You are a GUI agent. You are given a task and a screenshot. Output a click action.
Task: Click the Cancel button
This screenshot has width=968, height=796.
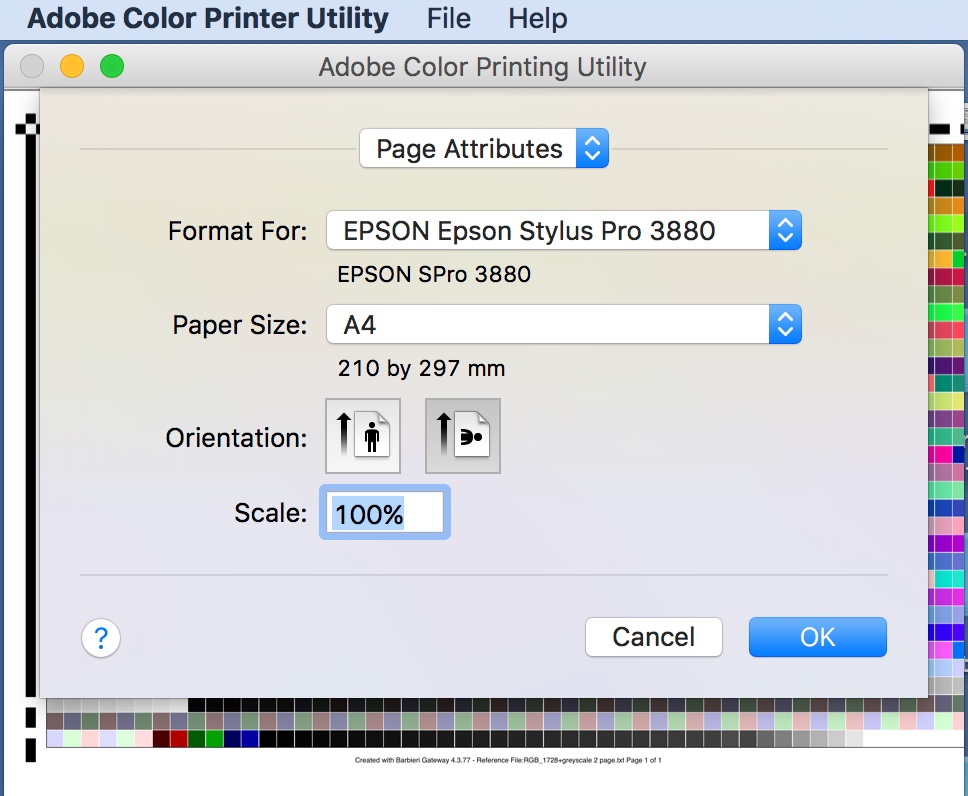tap(654, 637)
